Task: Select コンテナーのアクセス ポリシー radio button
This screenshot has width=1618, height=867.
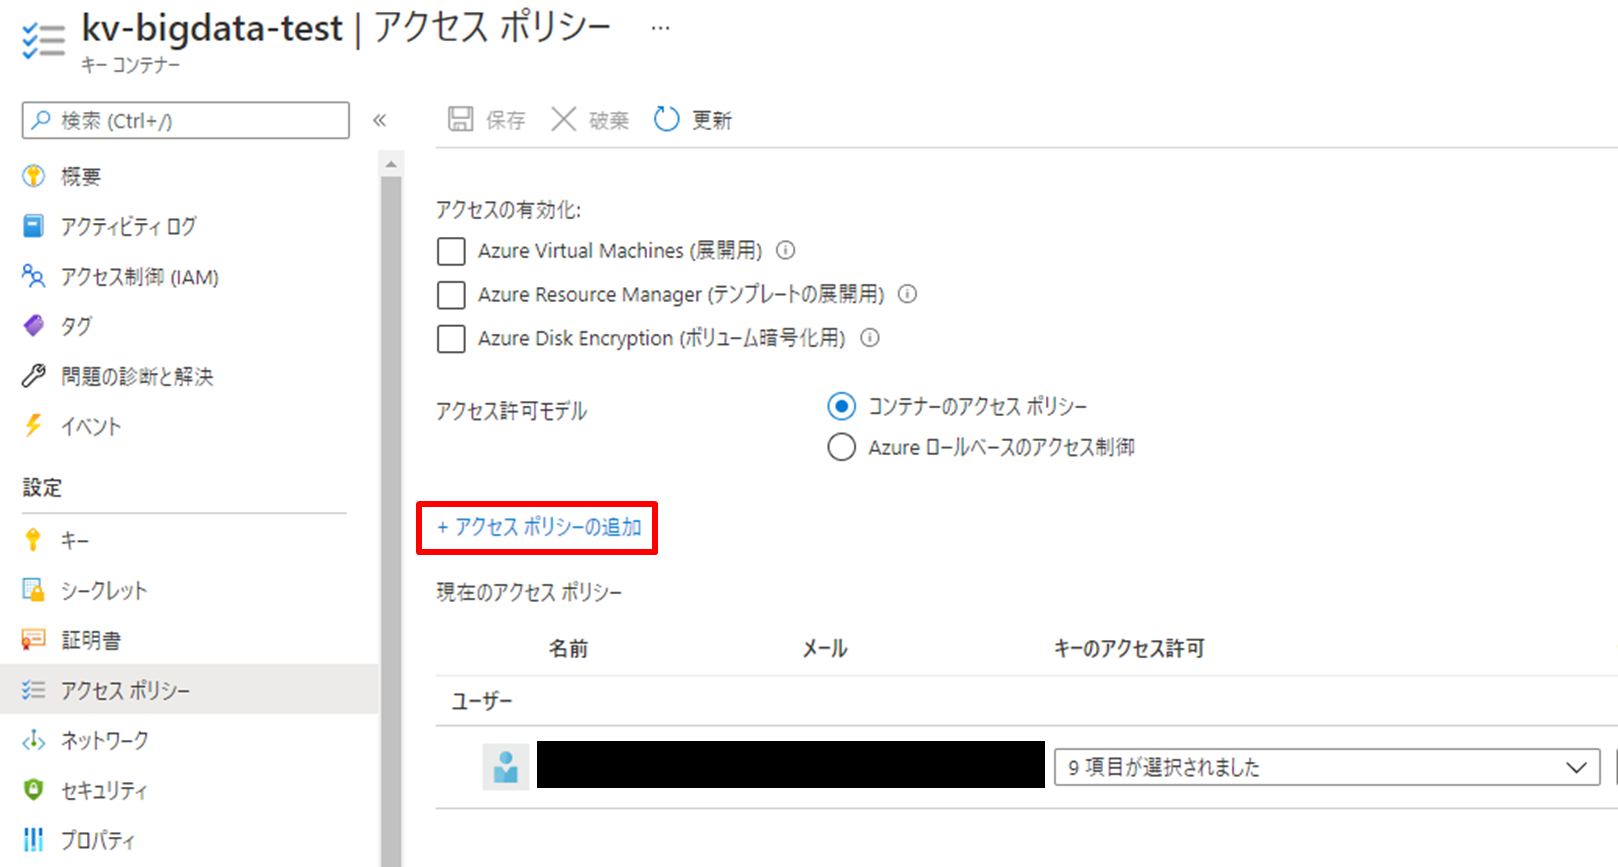Action: pos(842,406)
